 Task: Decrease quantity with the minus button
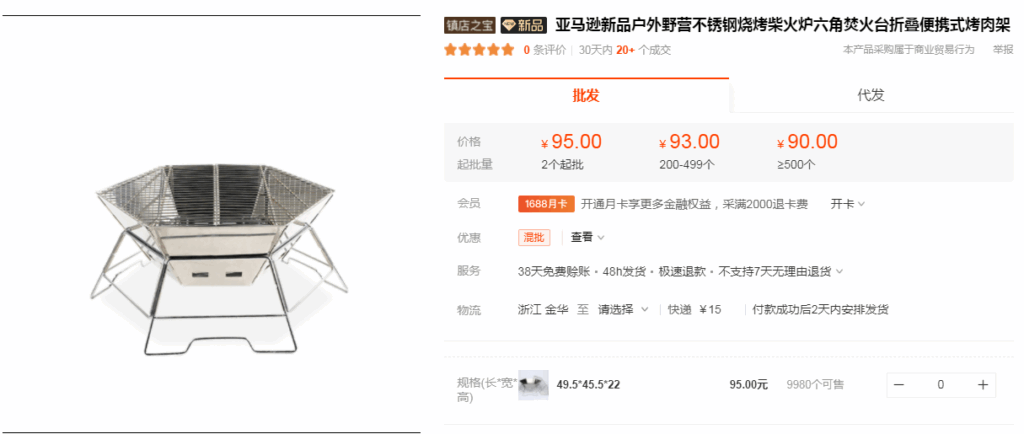pyautogui.click(x=899, y=385)
